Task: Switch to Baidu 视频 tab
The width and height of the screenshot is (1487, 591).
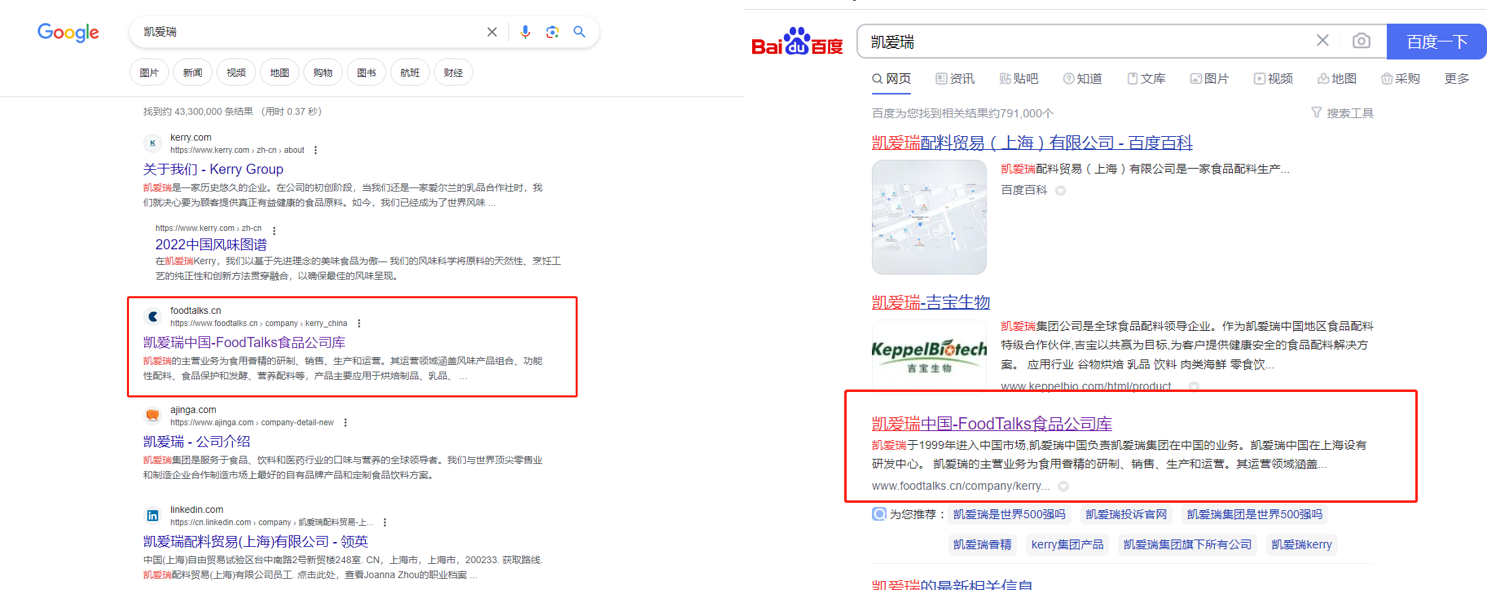Action: coord(1273,79)
